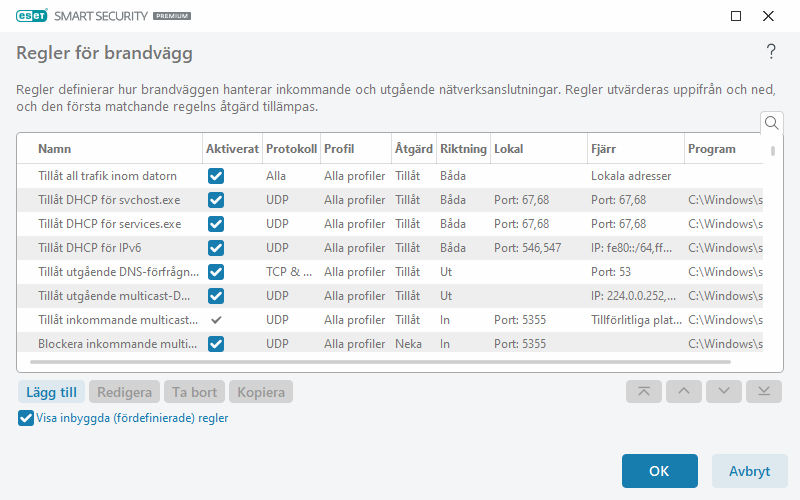Sort by Protokoll column header
The image size is (800, 500).
pos(291,149)
